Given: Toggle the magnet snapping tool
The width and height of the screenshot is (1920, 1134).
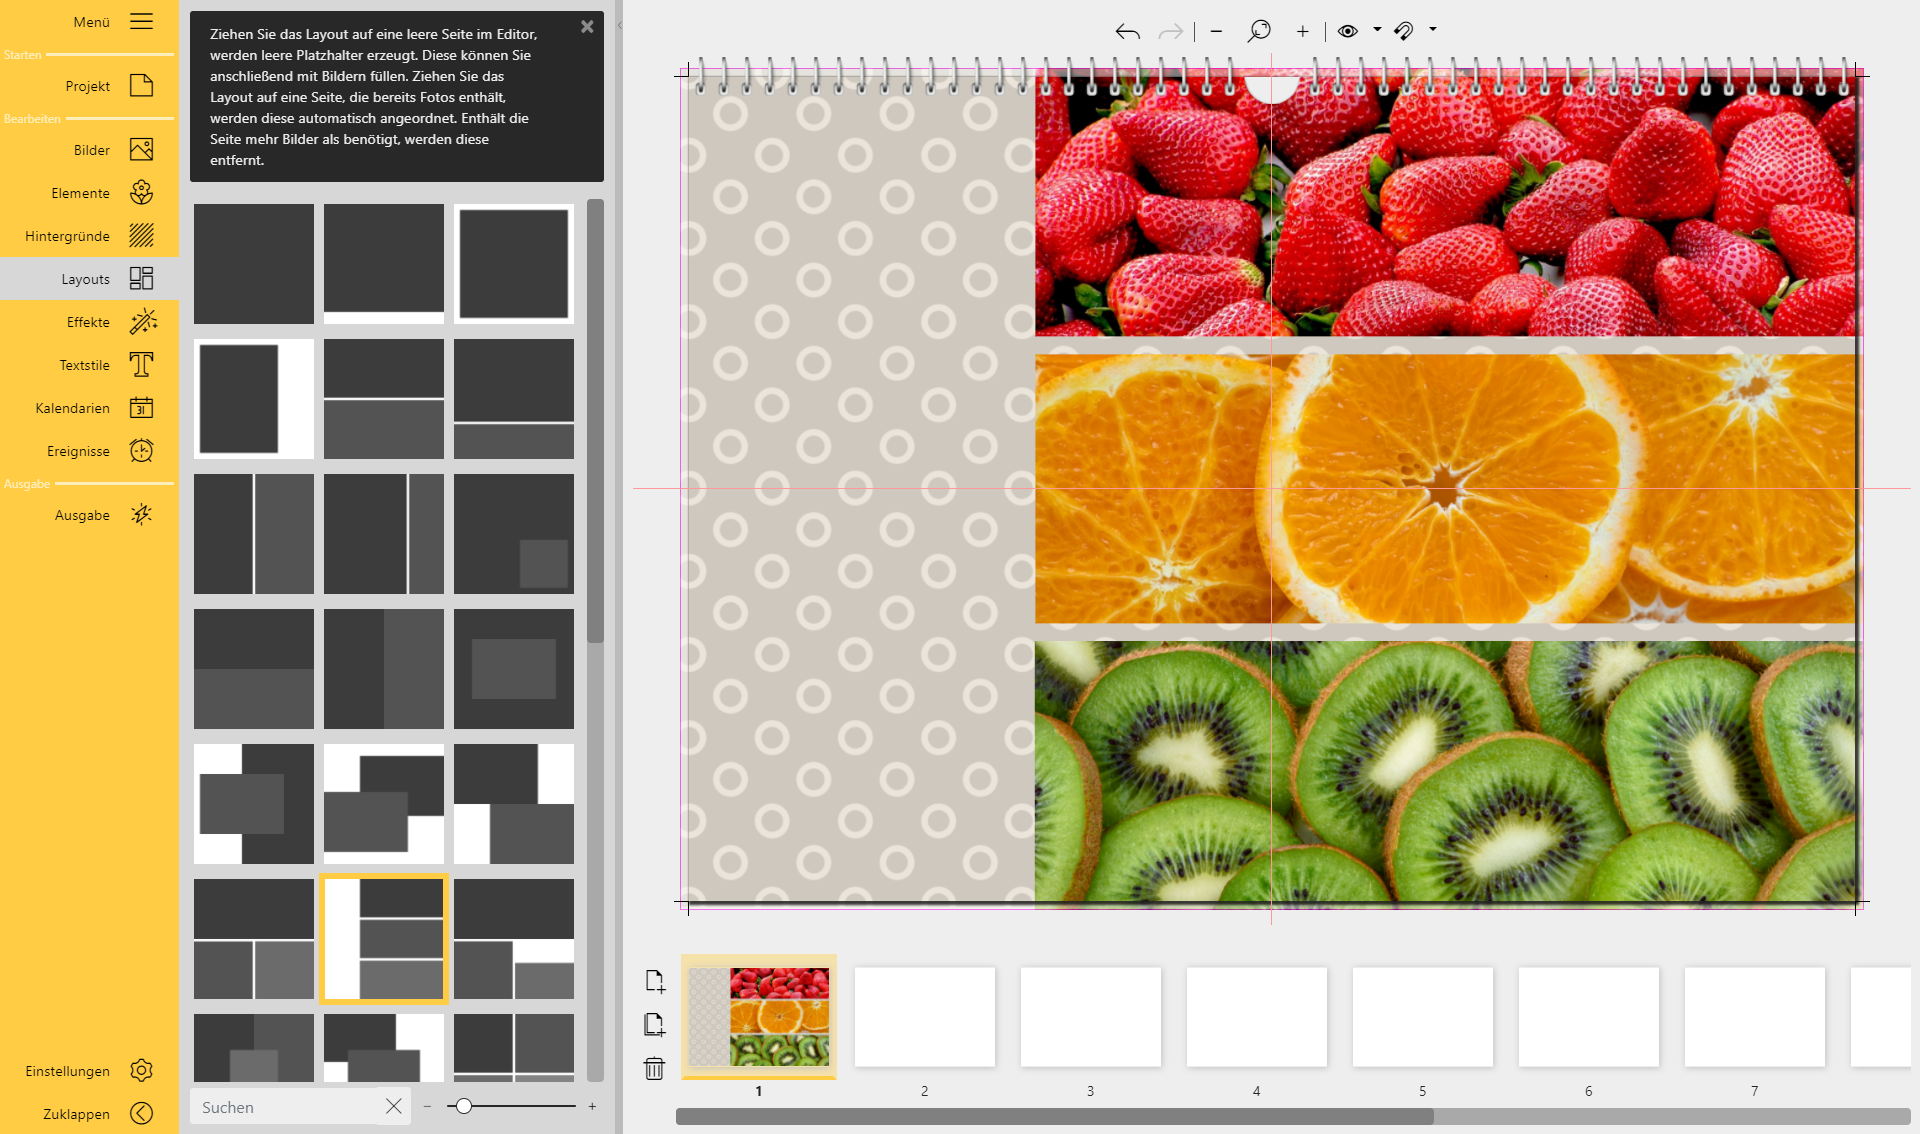Looking at the screenshot, I should click(x=1404, y=31).
